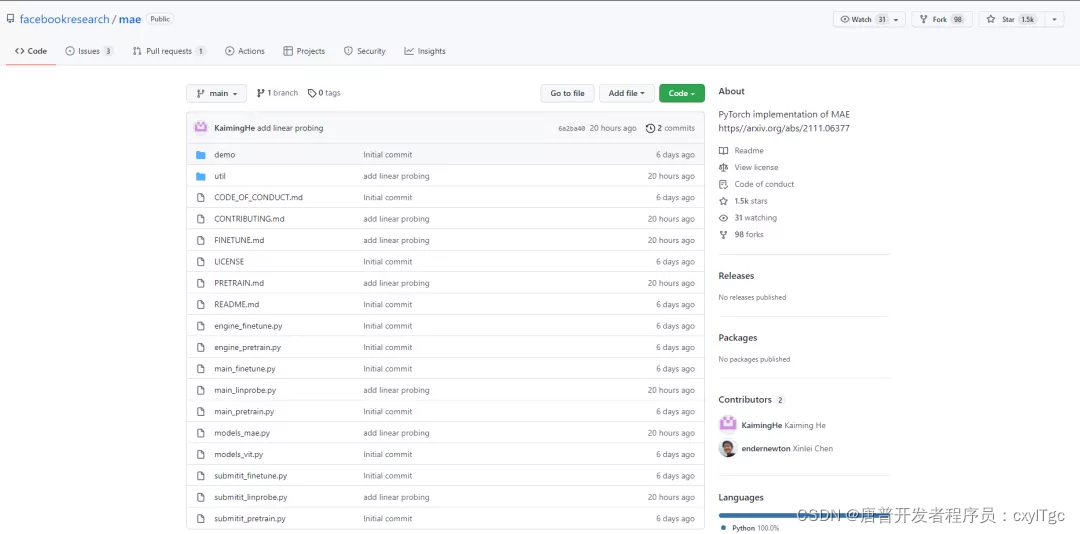Click the eye icon beside 31 watching
The width and height of the screenshot is (1080, 534).
(x=723, y=218)
